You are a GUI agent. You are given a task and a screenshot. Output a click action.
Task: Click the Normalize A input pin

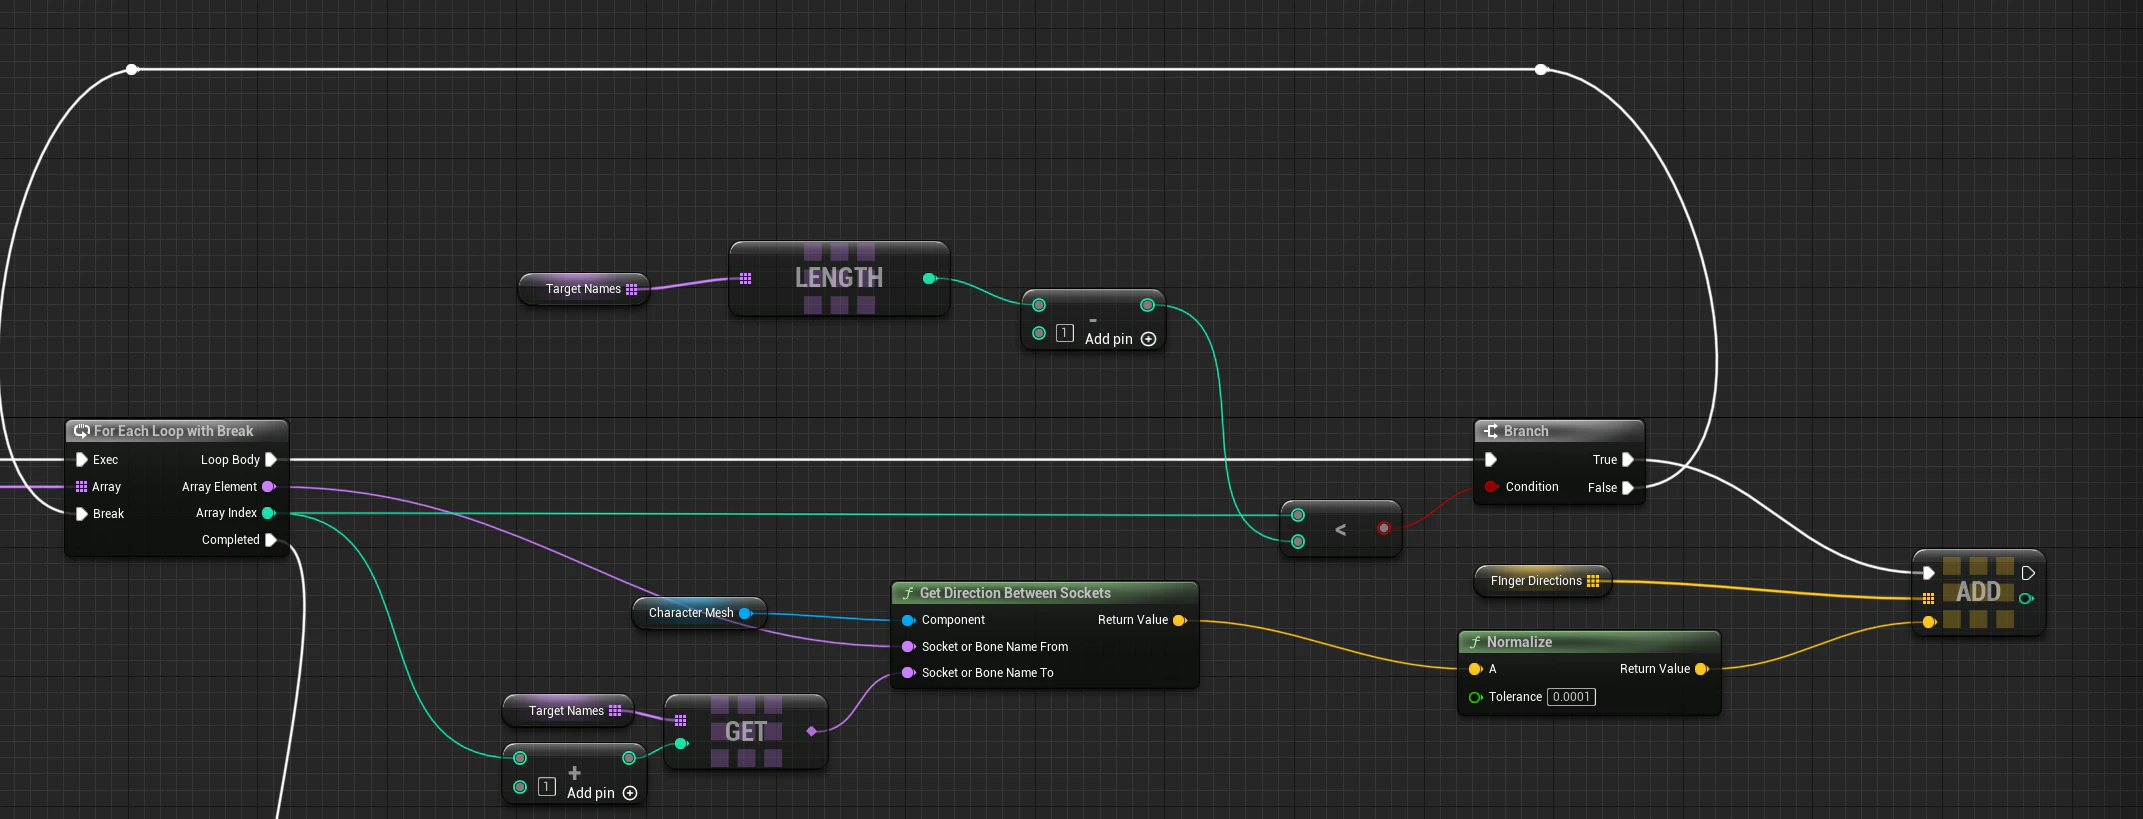[x=1475, y=669]
